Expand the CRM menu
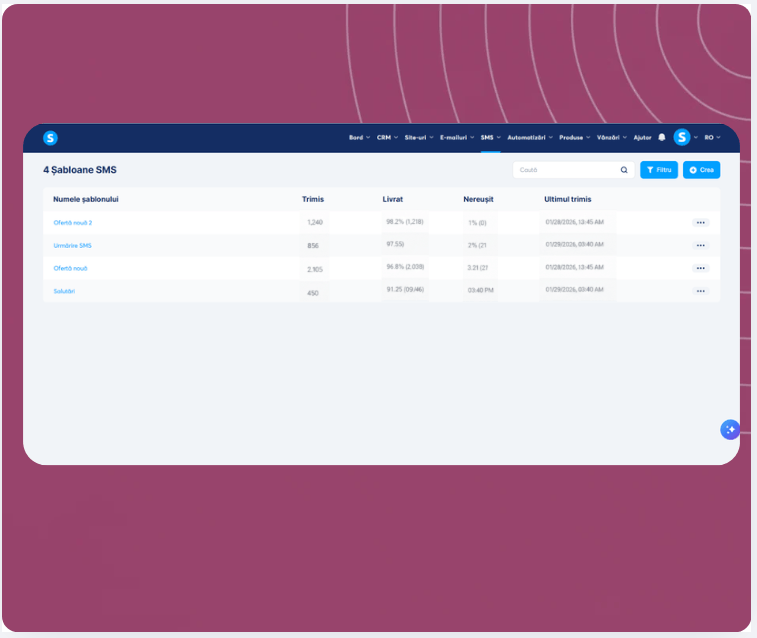Viewport: 757px width, 638px height. [387, 138]
